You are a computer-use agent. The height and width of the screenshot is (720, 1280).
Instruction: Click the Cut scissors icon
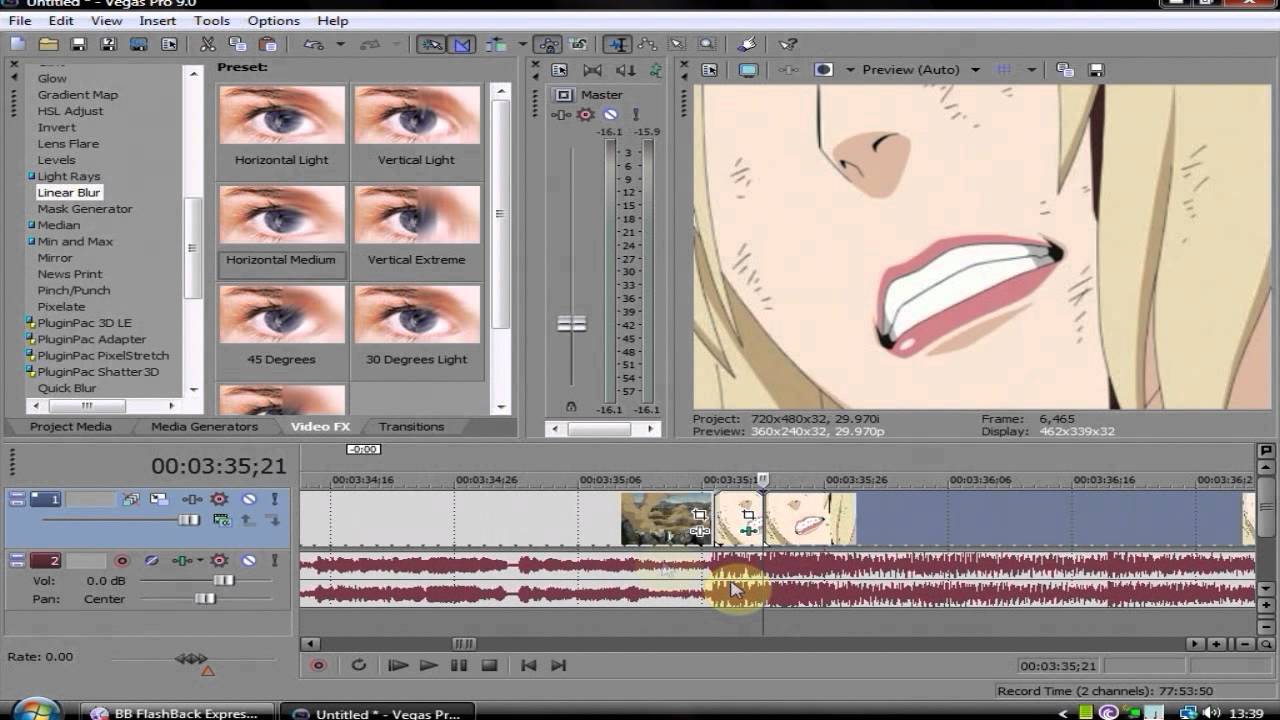pyautogui.click(x=207, y=44)
